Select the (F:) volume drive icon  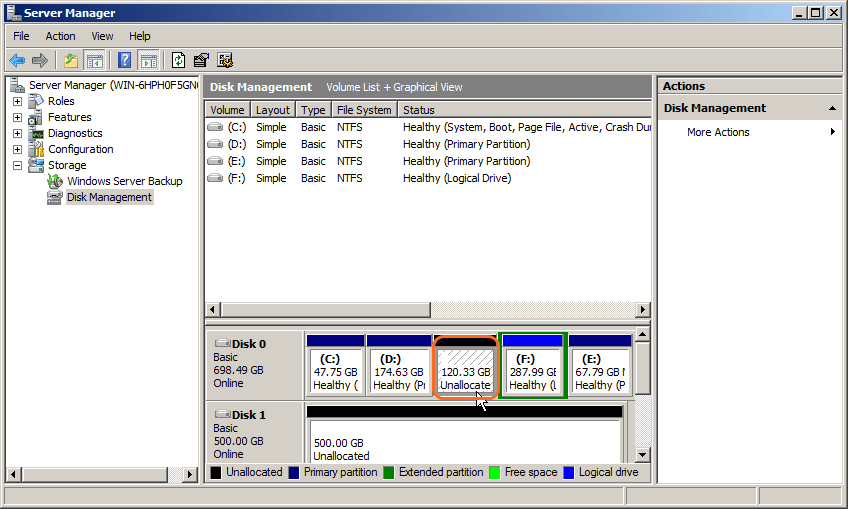pyautogui.click(x=215, y=178)
